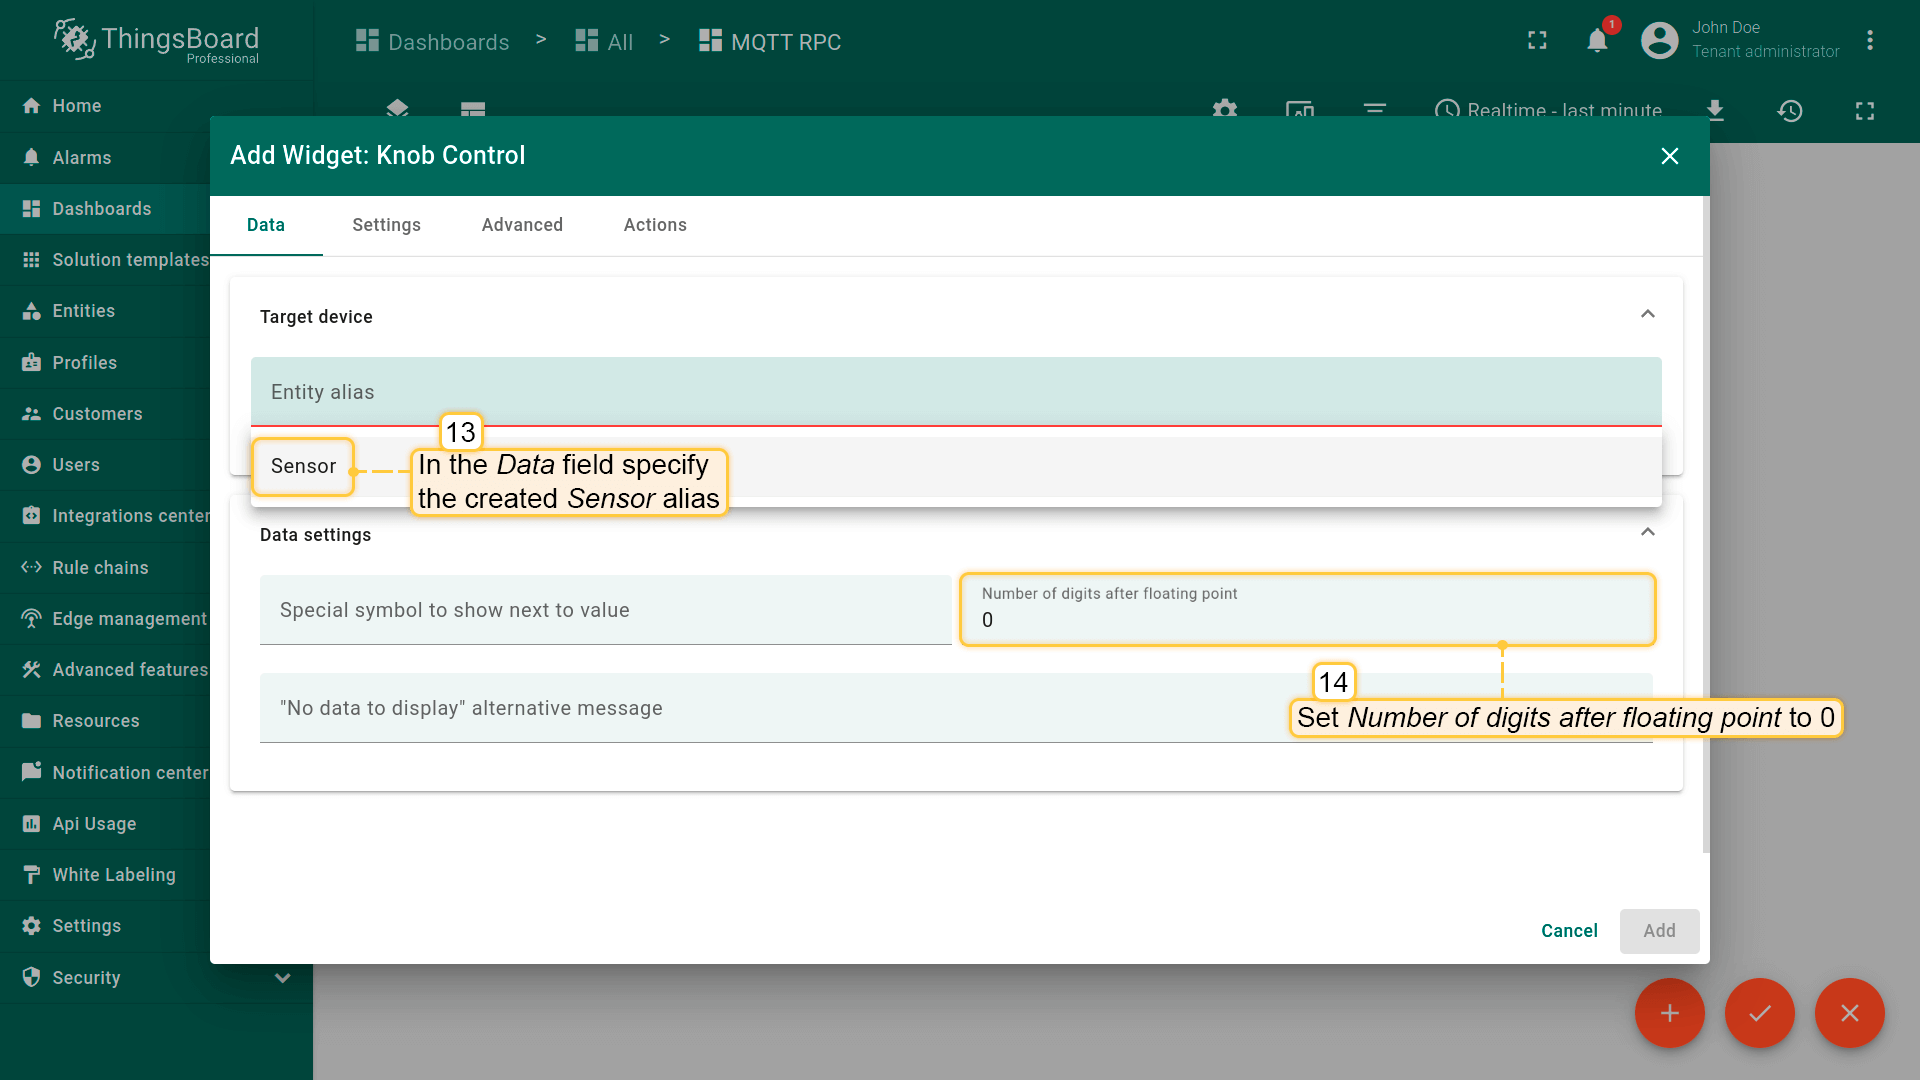The height and width of the screenshot is (1080, 1920).
Task: Open Rule chains in sidebar
Action: [x=100, y=567]
